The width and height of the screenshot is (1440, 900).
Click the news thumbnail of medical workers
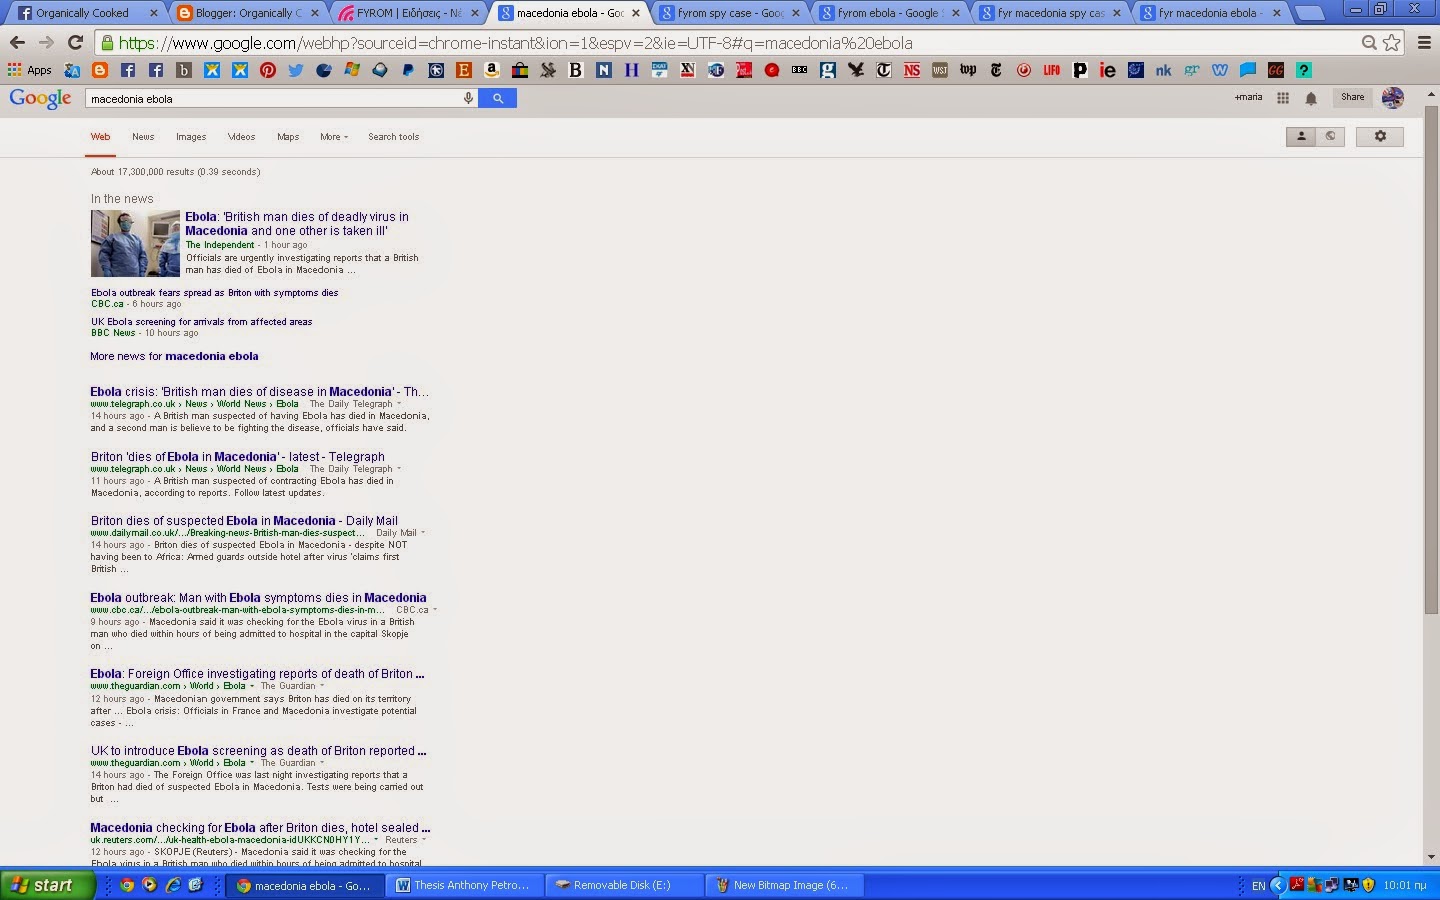tap(135, 244)
